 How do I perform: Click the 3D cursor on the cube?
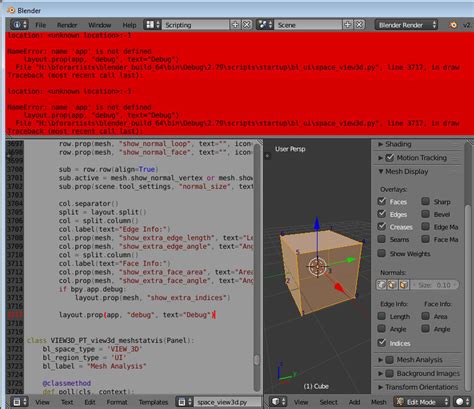click(x=317, y=267)
